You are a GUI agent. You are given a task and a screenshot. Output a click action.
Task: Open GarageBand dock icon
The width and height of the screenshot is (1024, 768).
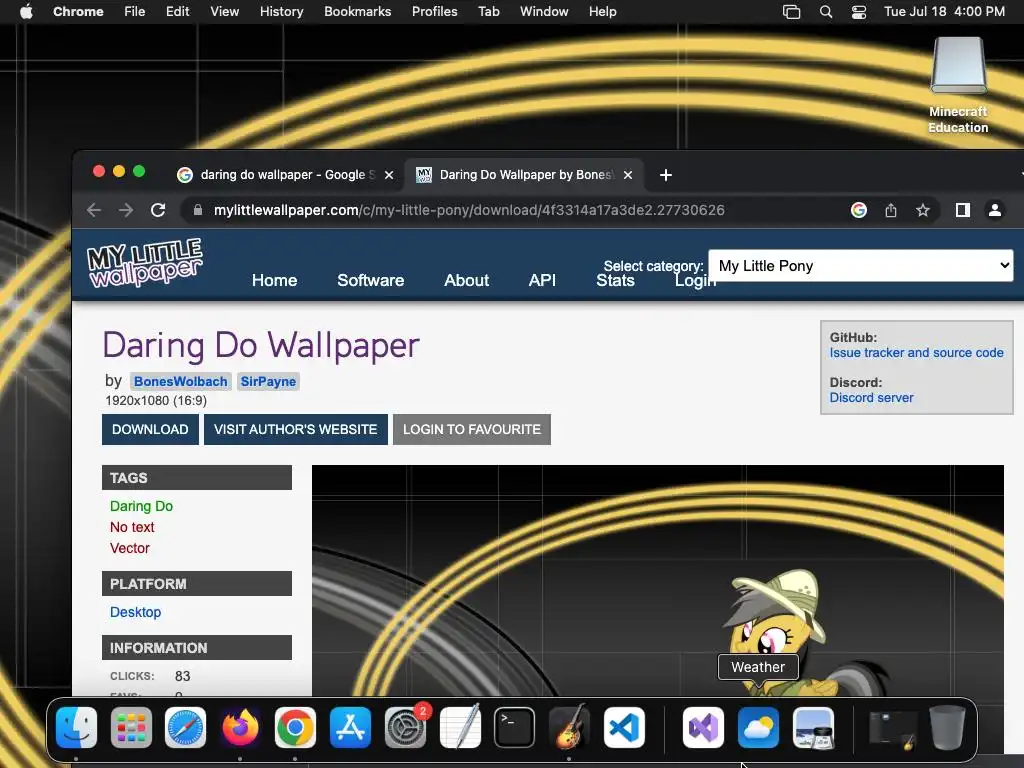click(x=569, y=728)
